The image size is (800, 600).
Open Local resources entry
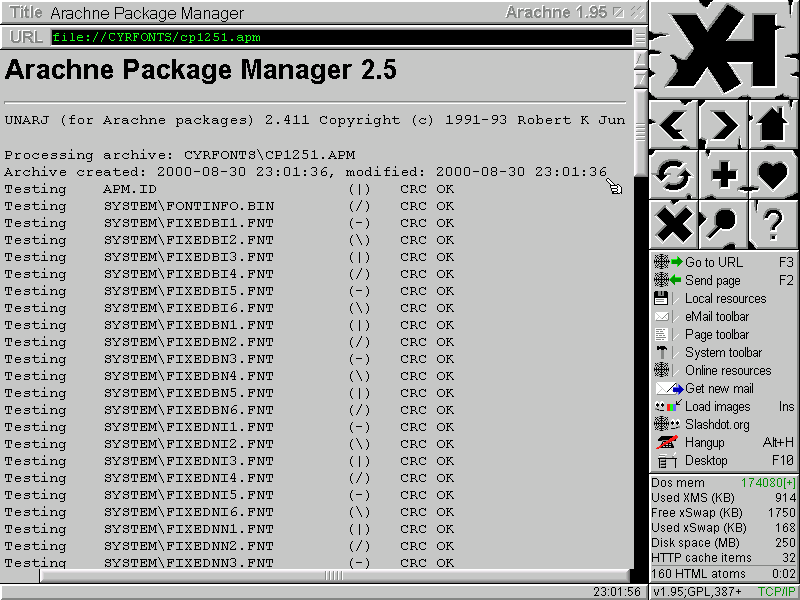pos(723,298)
